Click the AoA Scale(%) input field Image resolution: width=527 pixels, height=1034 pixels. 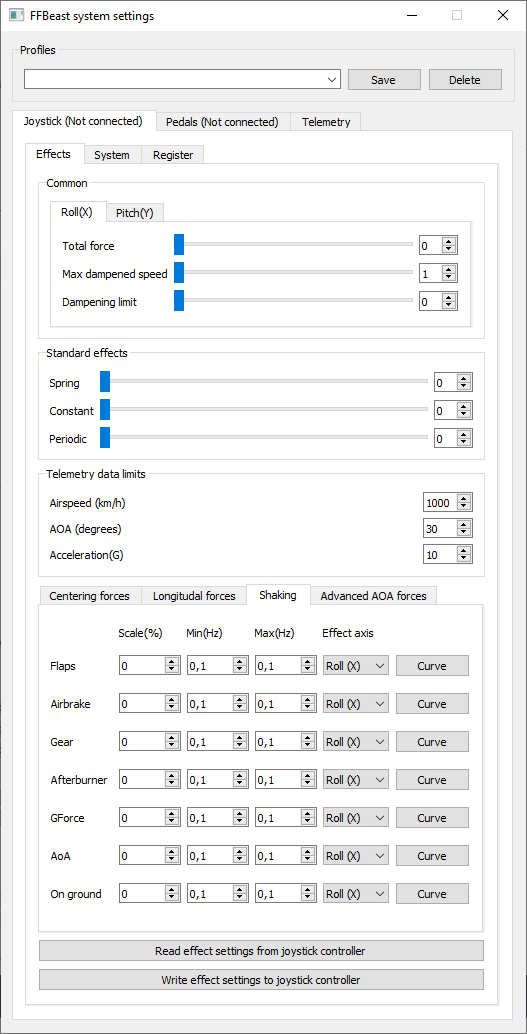(x=143, y=856)
